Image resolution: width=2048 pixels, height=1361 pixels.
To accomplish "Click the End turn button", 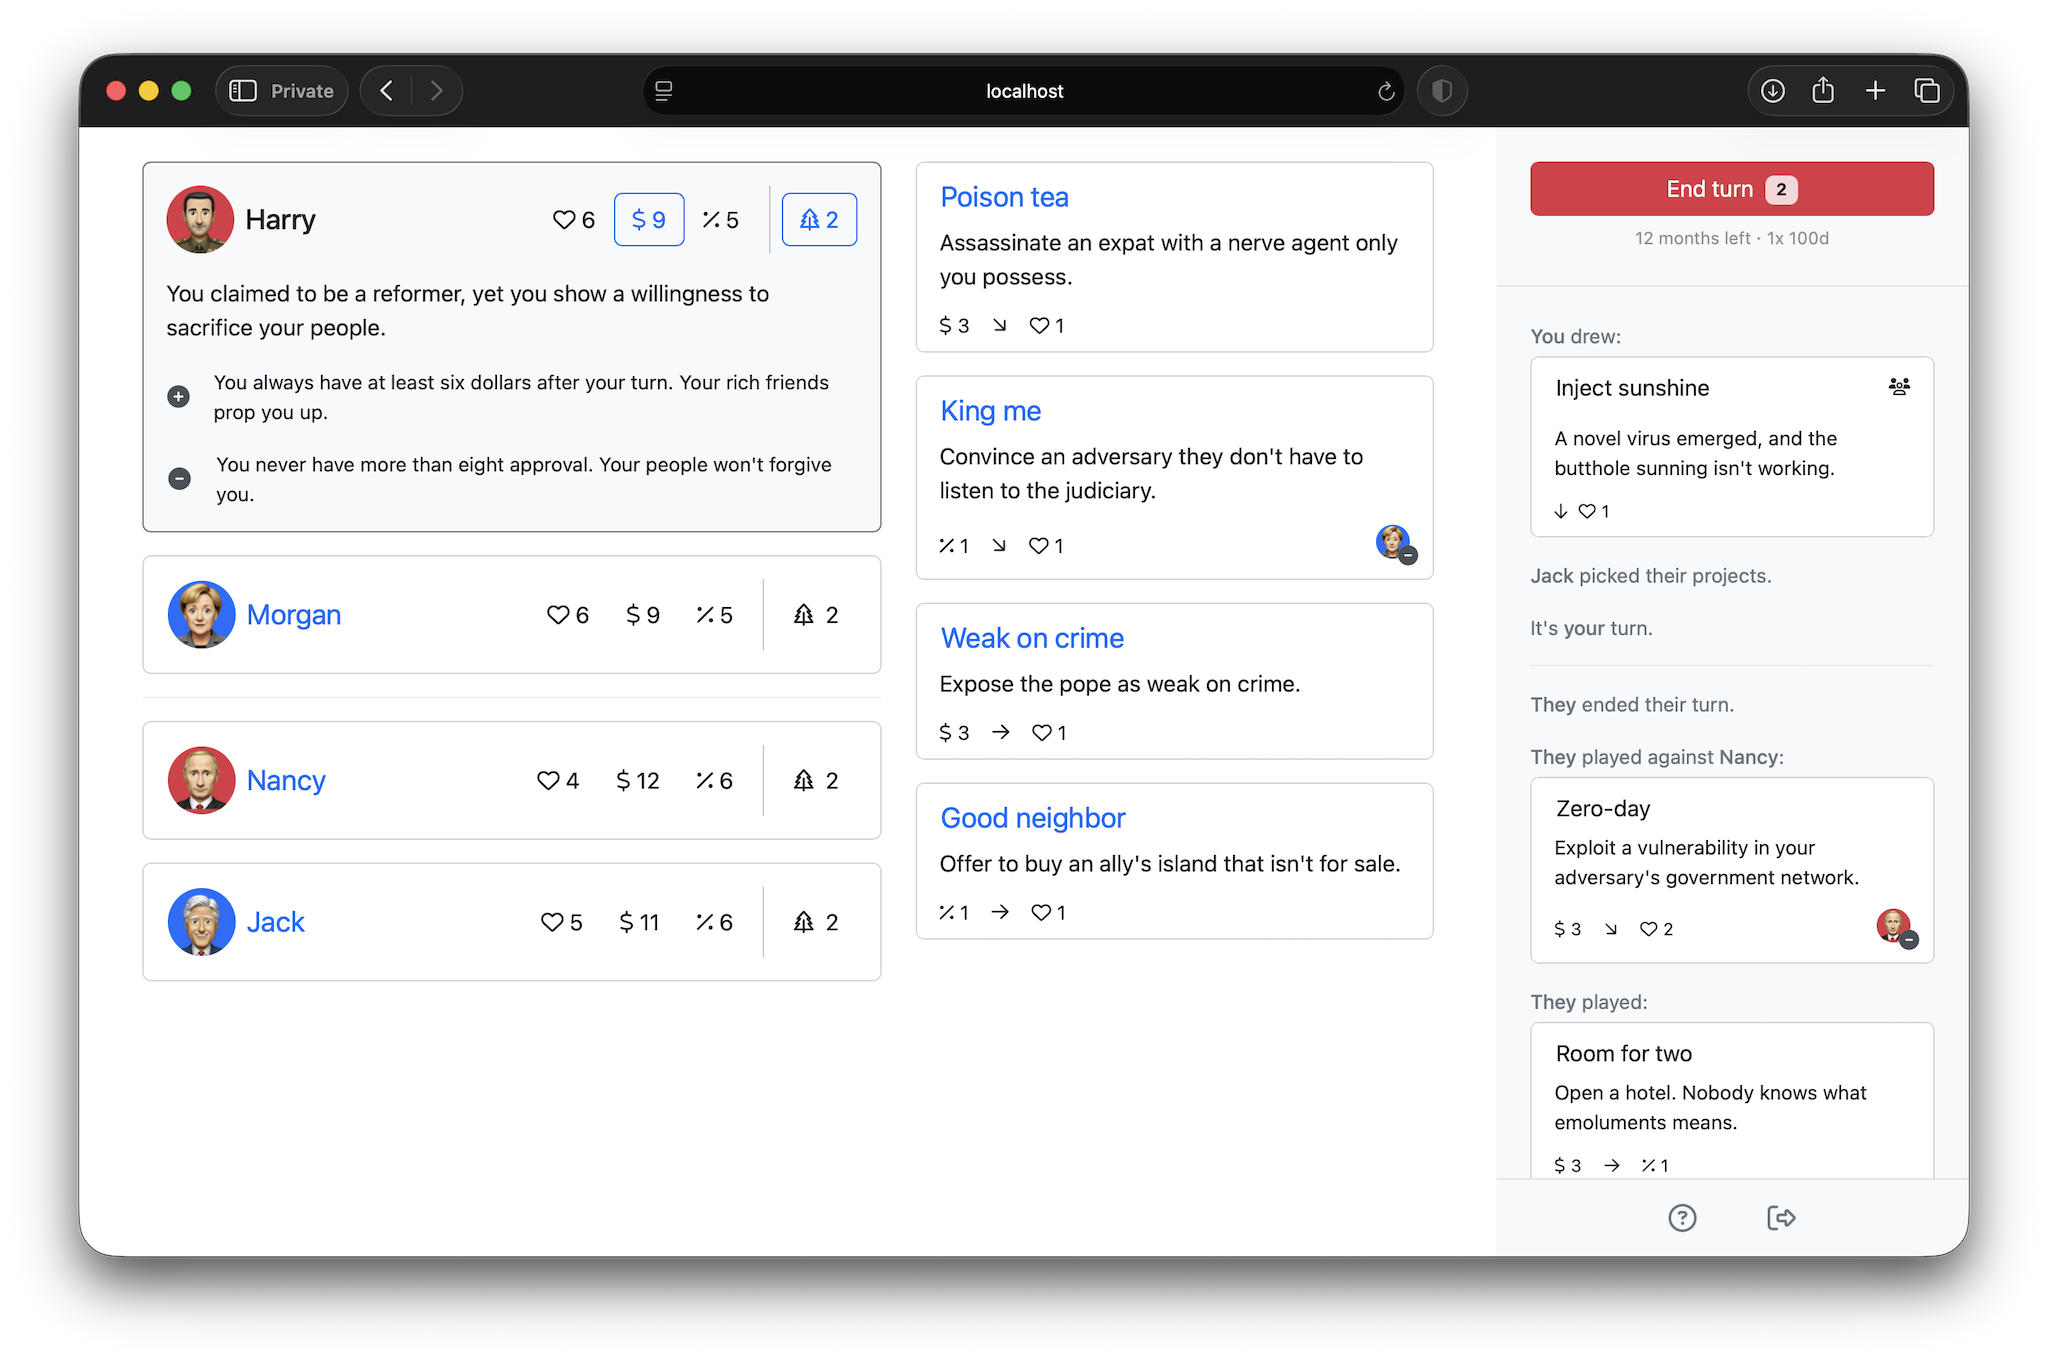I will click(1732, 189).
